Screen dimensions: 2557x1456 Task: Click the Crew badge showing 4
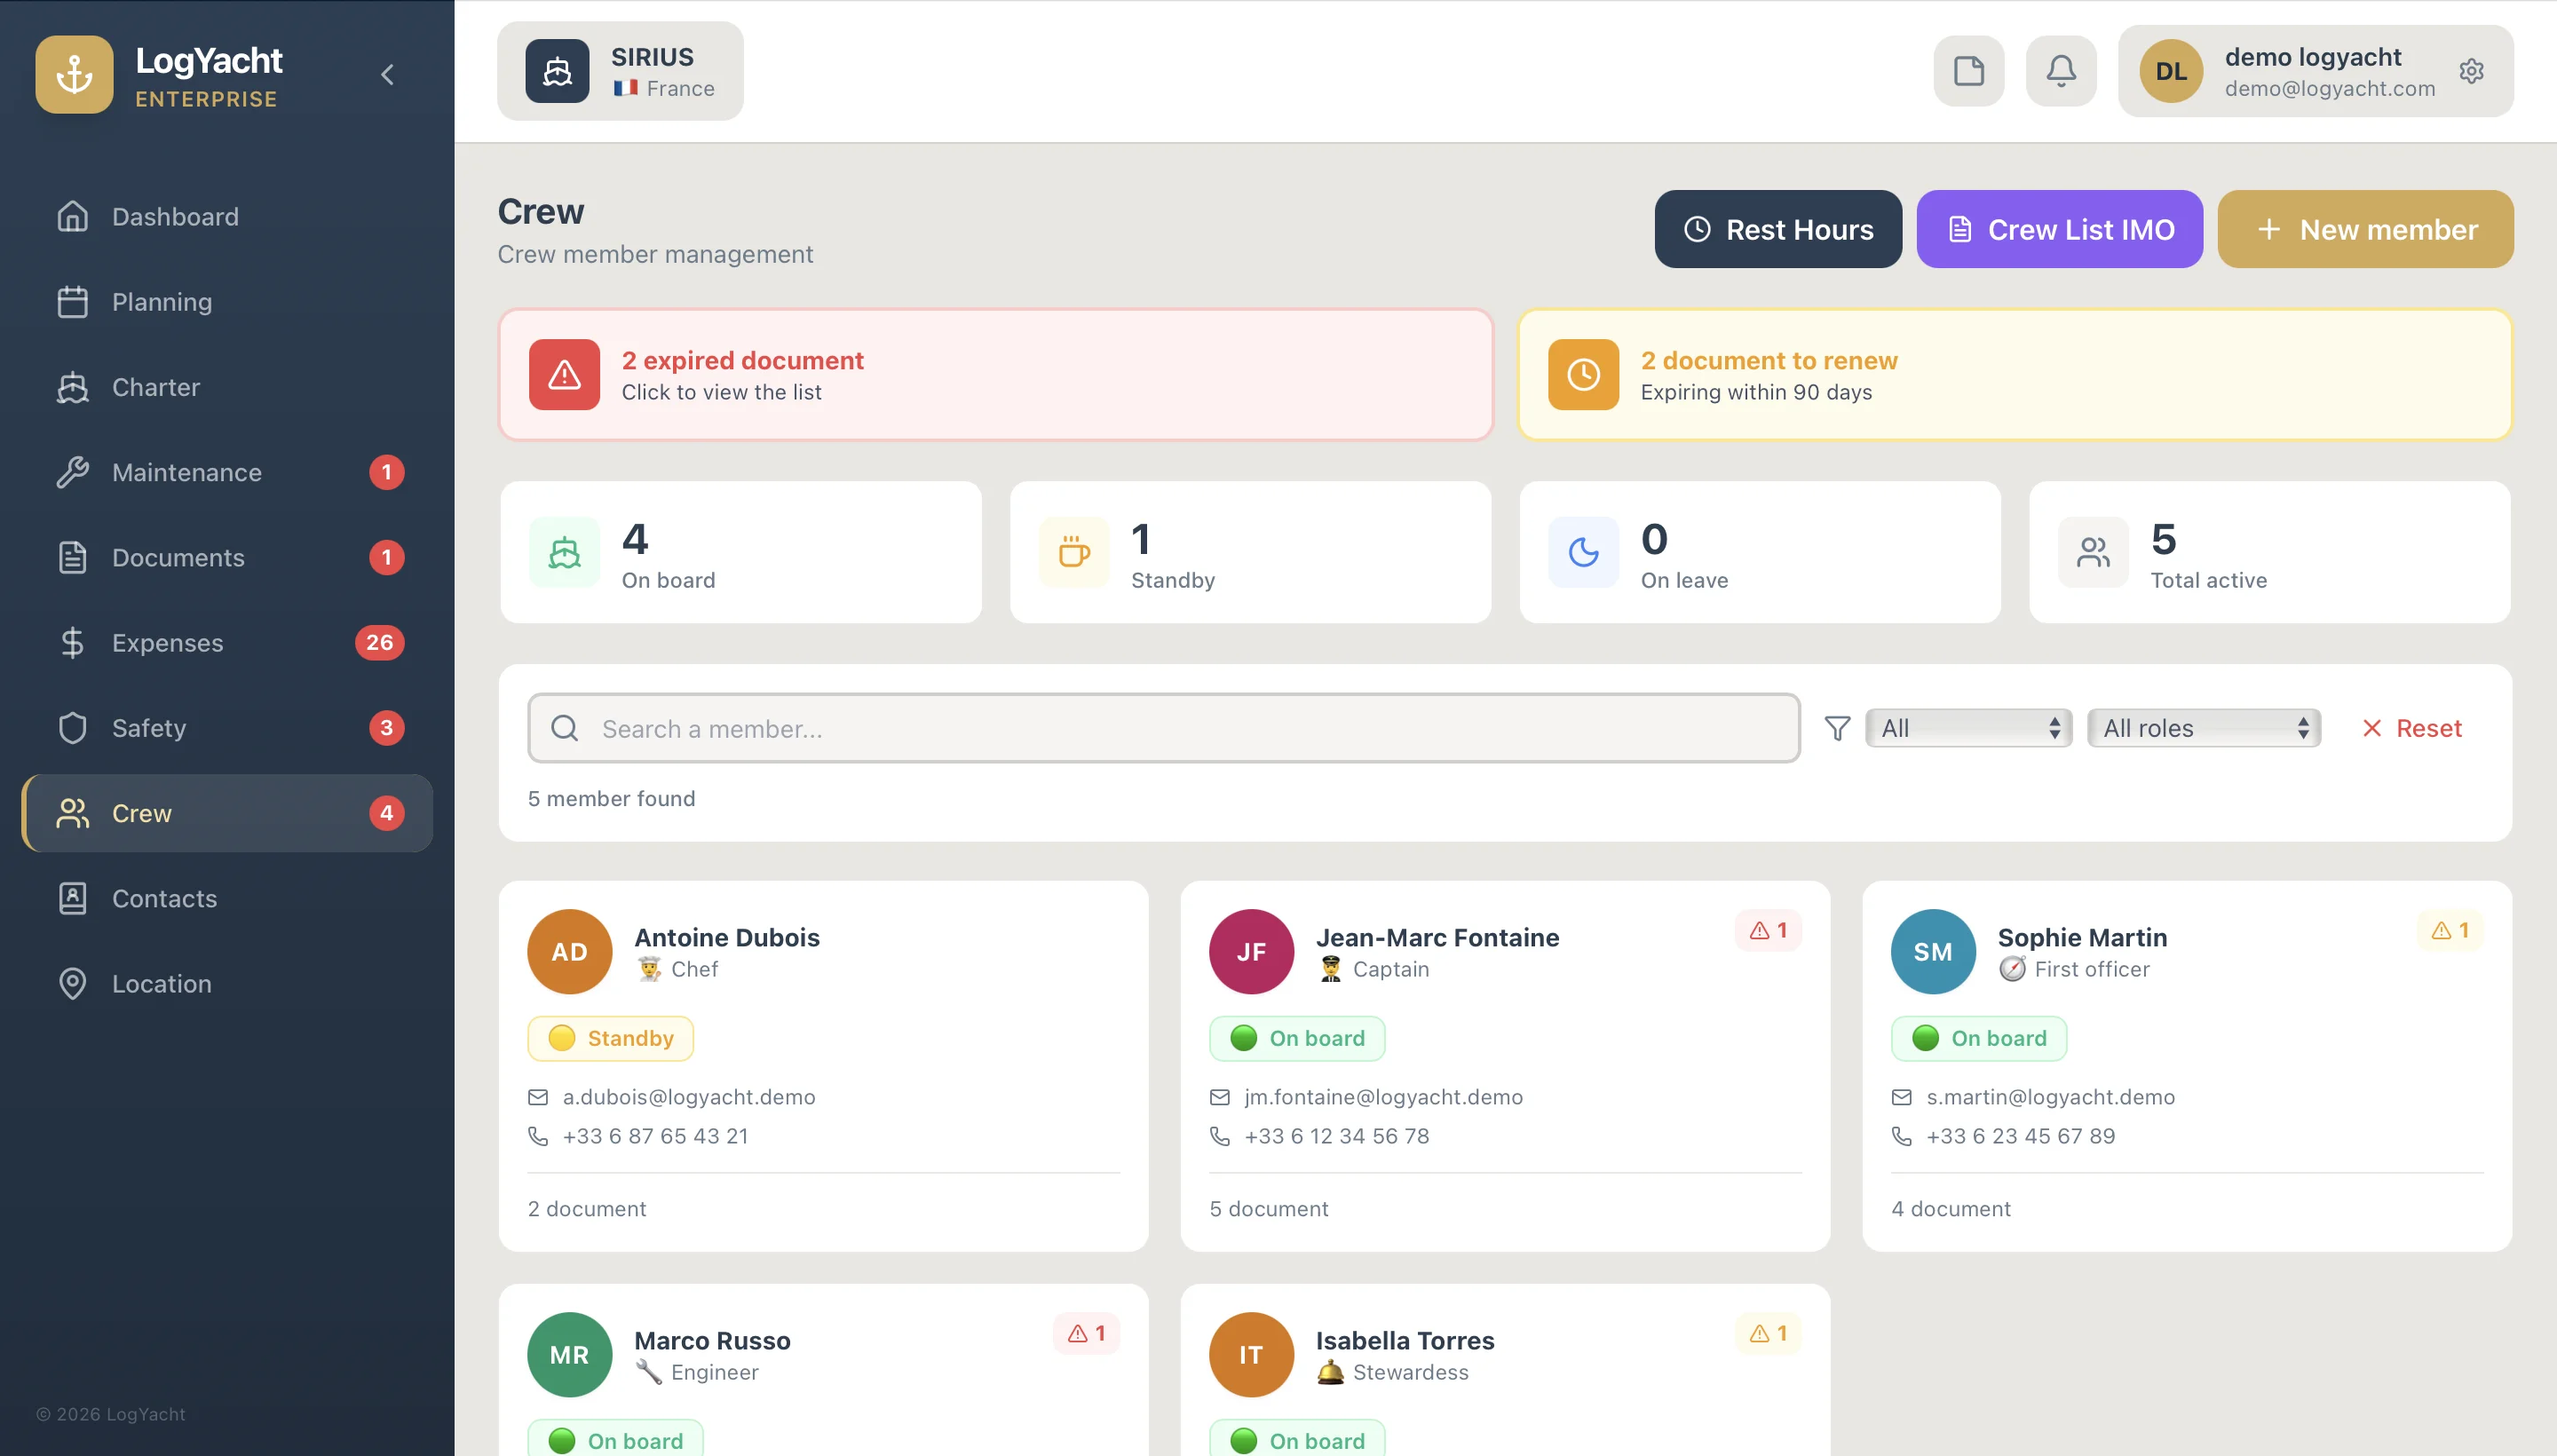pyautogui.click(x=386, y=813)
